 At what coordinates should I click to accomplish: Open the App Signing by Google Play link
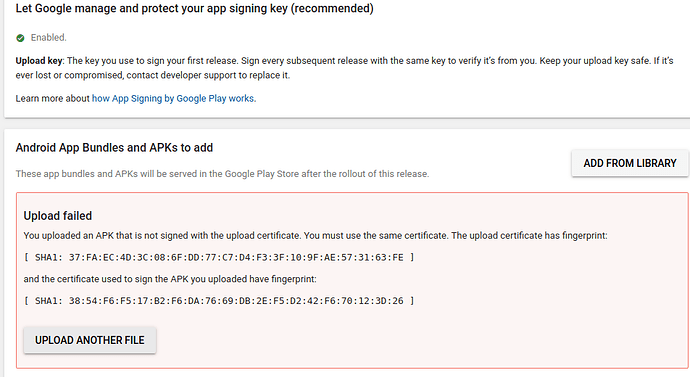click(x=173, y=99)
